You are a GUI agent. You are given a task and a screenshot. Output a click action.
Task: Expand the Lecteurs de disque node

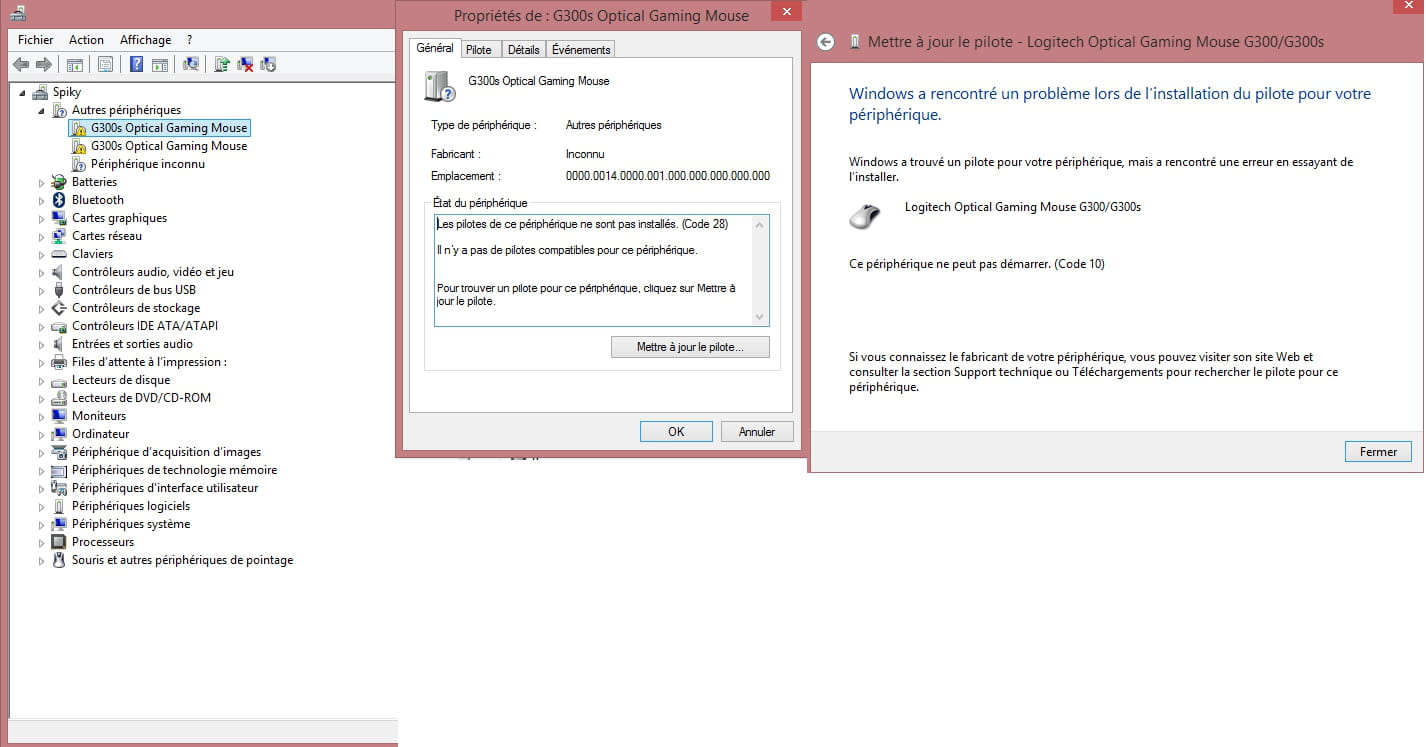(42, 380)
